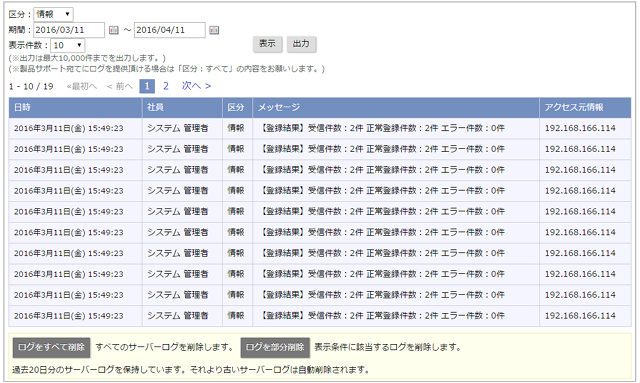
Task: Click the 社員 column header
Action: pos(182,108)
